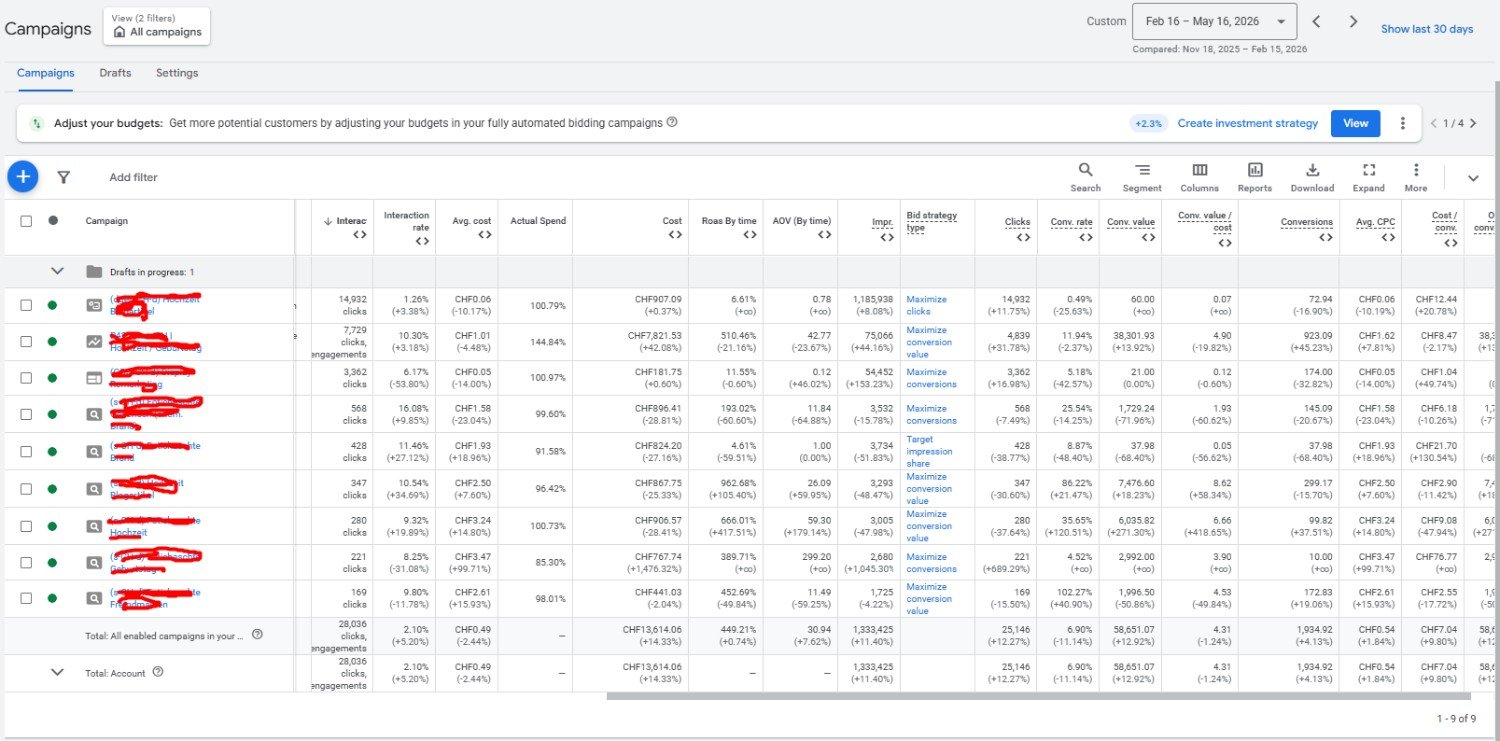Collapse toolbar with the down chevron
This screenshot has height=741, width=1500.
(x=1473, y=178)
